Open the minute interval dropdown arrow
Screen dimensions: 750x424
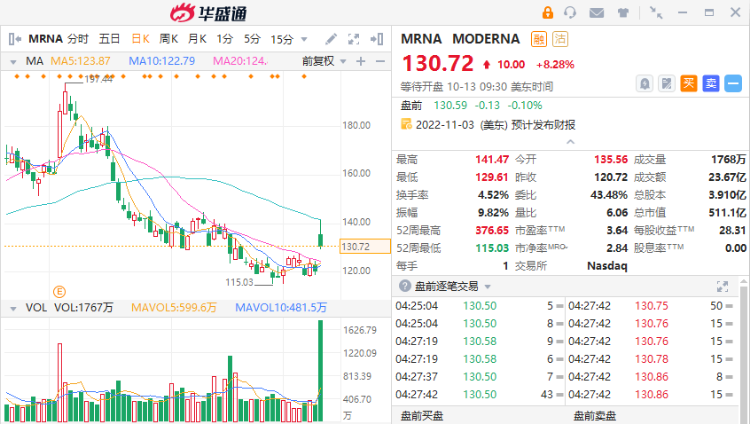304,39
